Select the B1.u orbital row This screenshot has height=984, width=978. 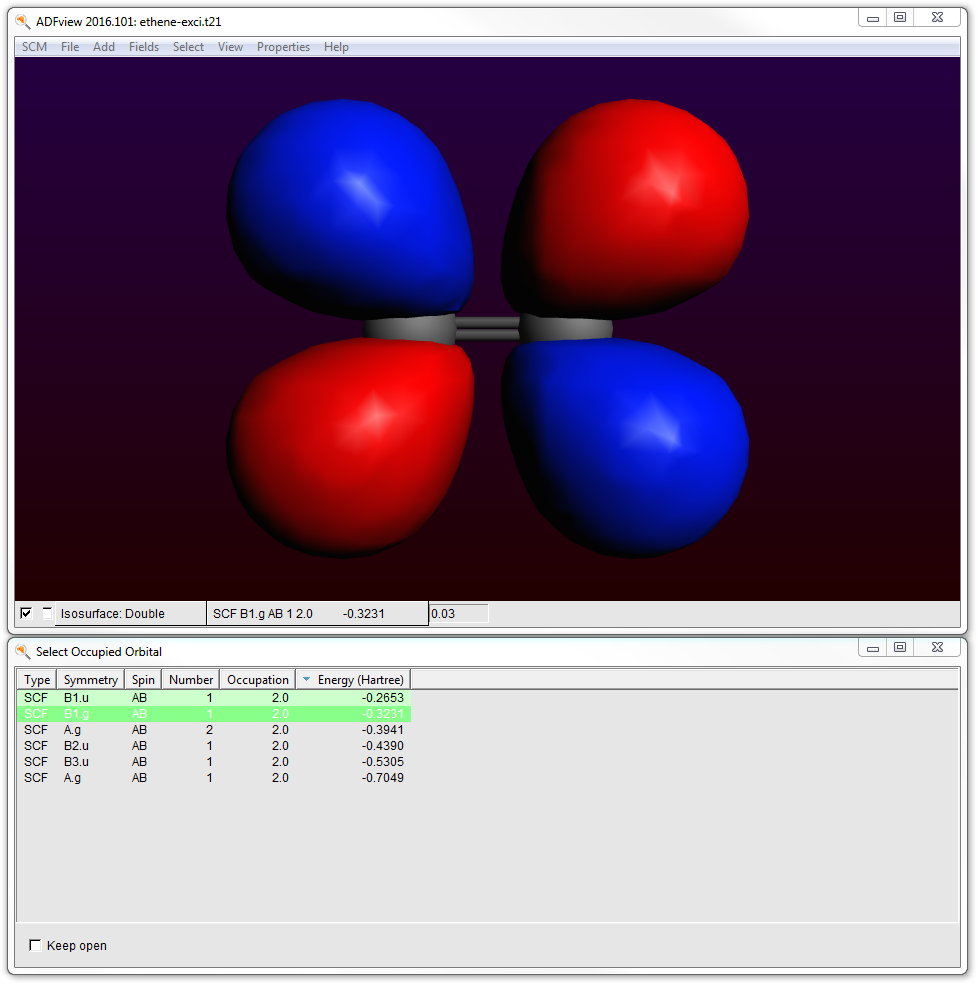tap(214, 698)
